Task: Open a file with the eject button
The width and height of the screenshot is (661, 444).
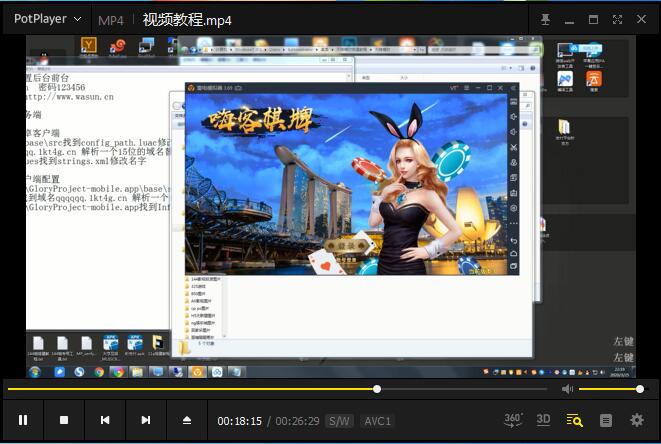Action: tap(187, 420)
